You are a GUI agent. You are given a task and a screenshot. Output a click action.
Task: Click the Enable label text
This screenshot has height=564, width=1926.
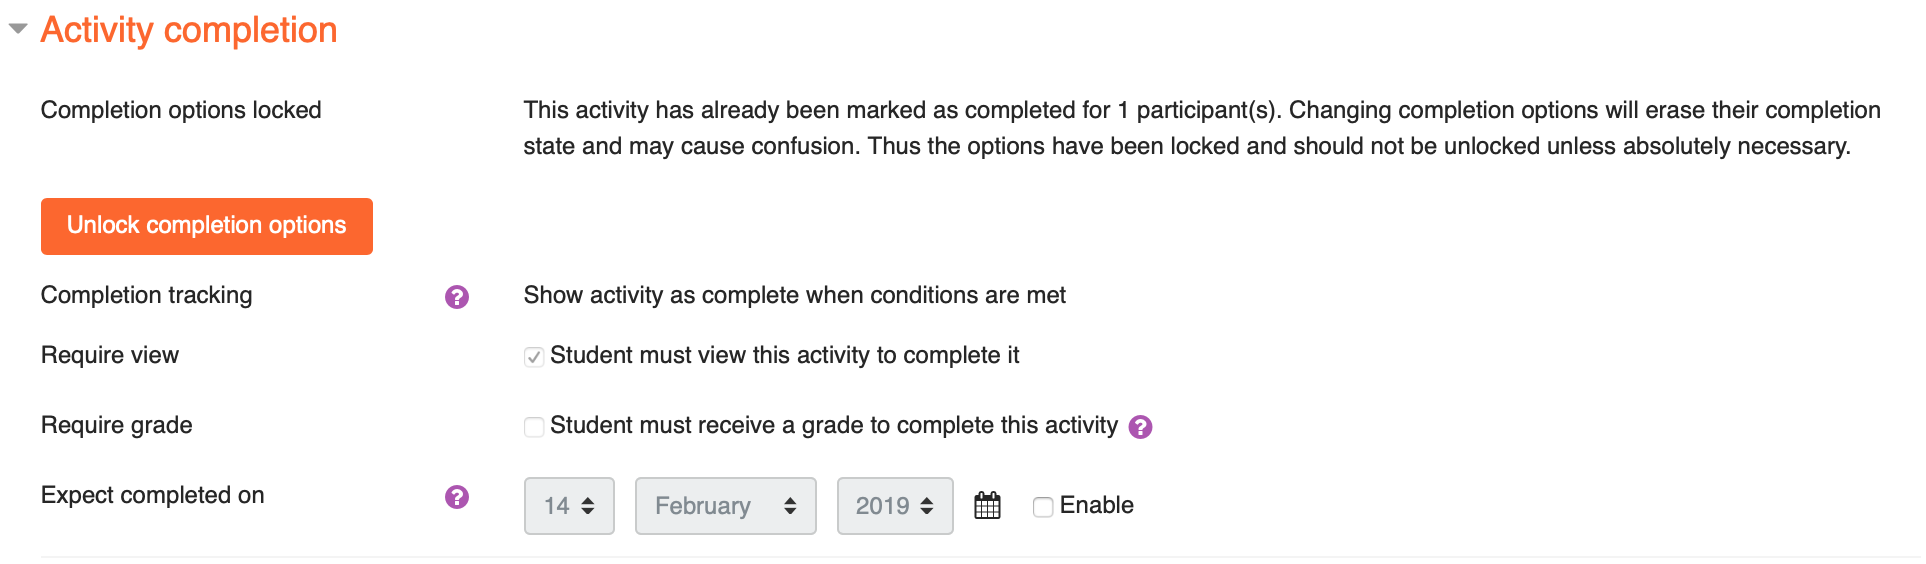point(1097,506)
